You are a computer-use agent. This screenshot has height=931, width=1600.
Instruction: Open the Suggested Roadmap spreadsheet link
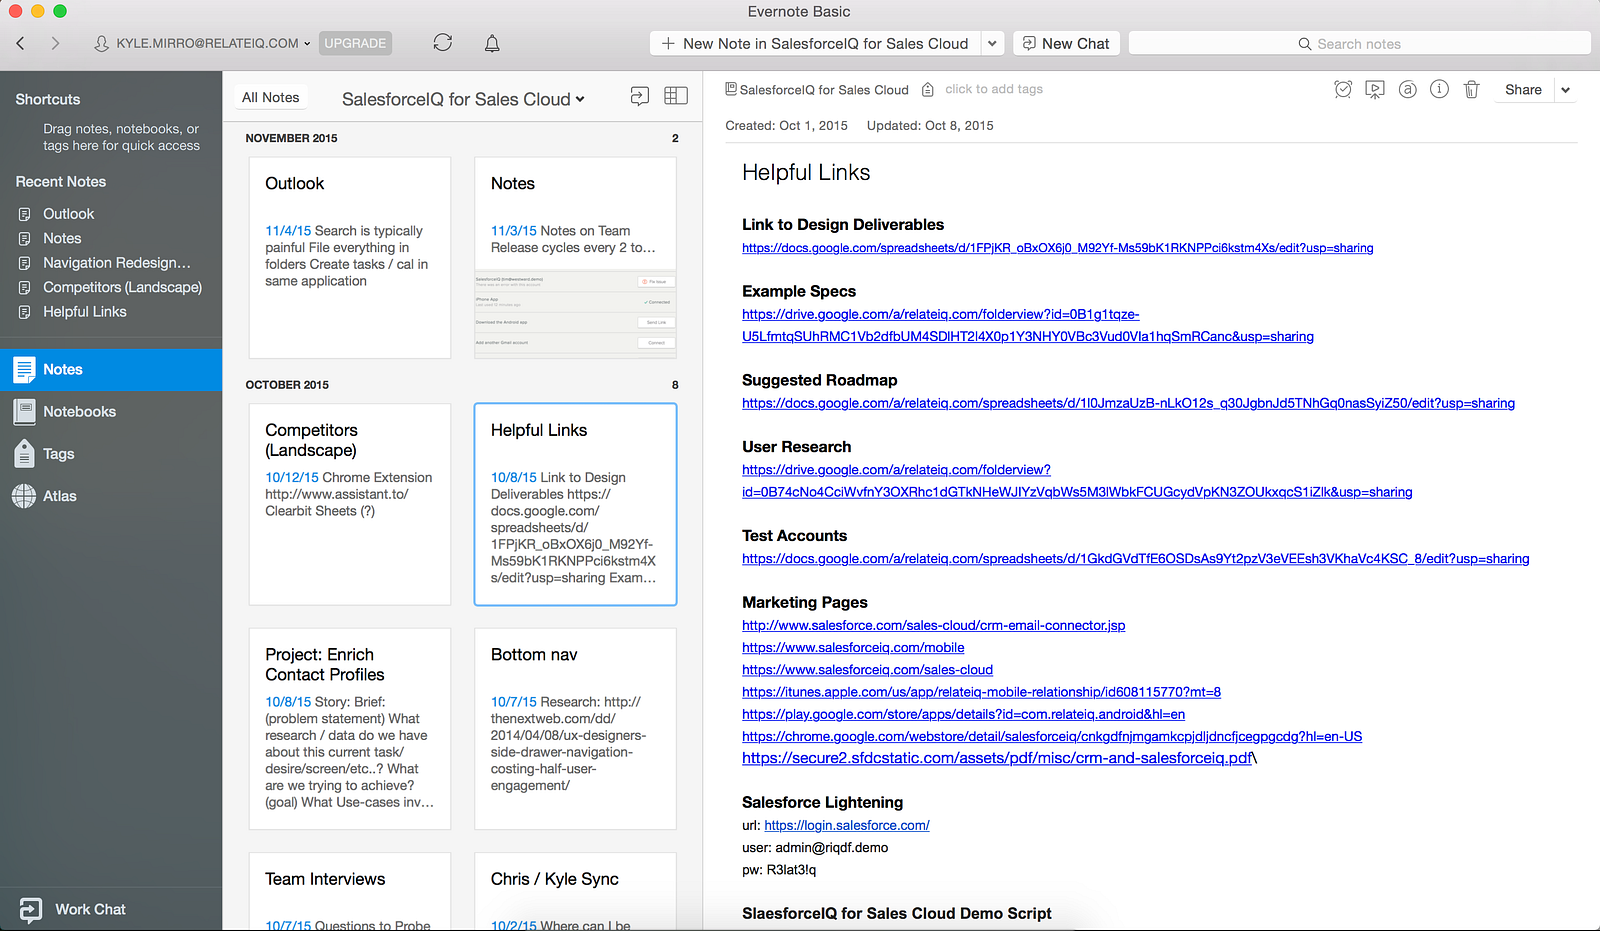coord(1128,403)
